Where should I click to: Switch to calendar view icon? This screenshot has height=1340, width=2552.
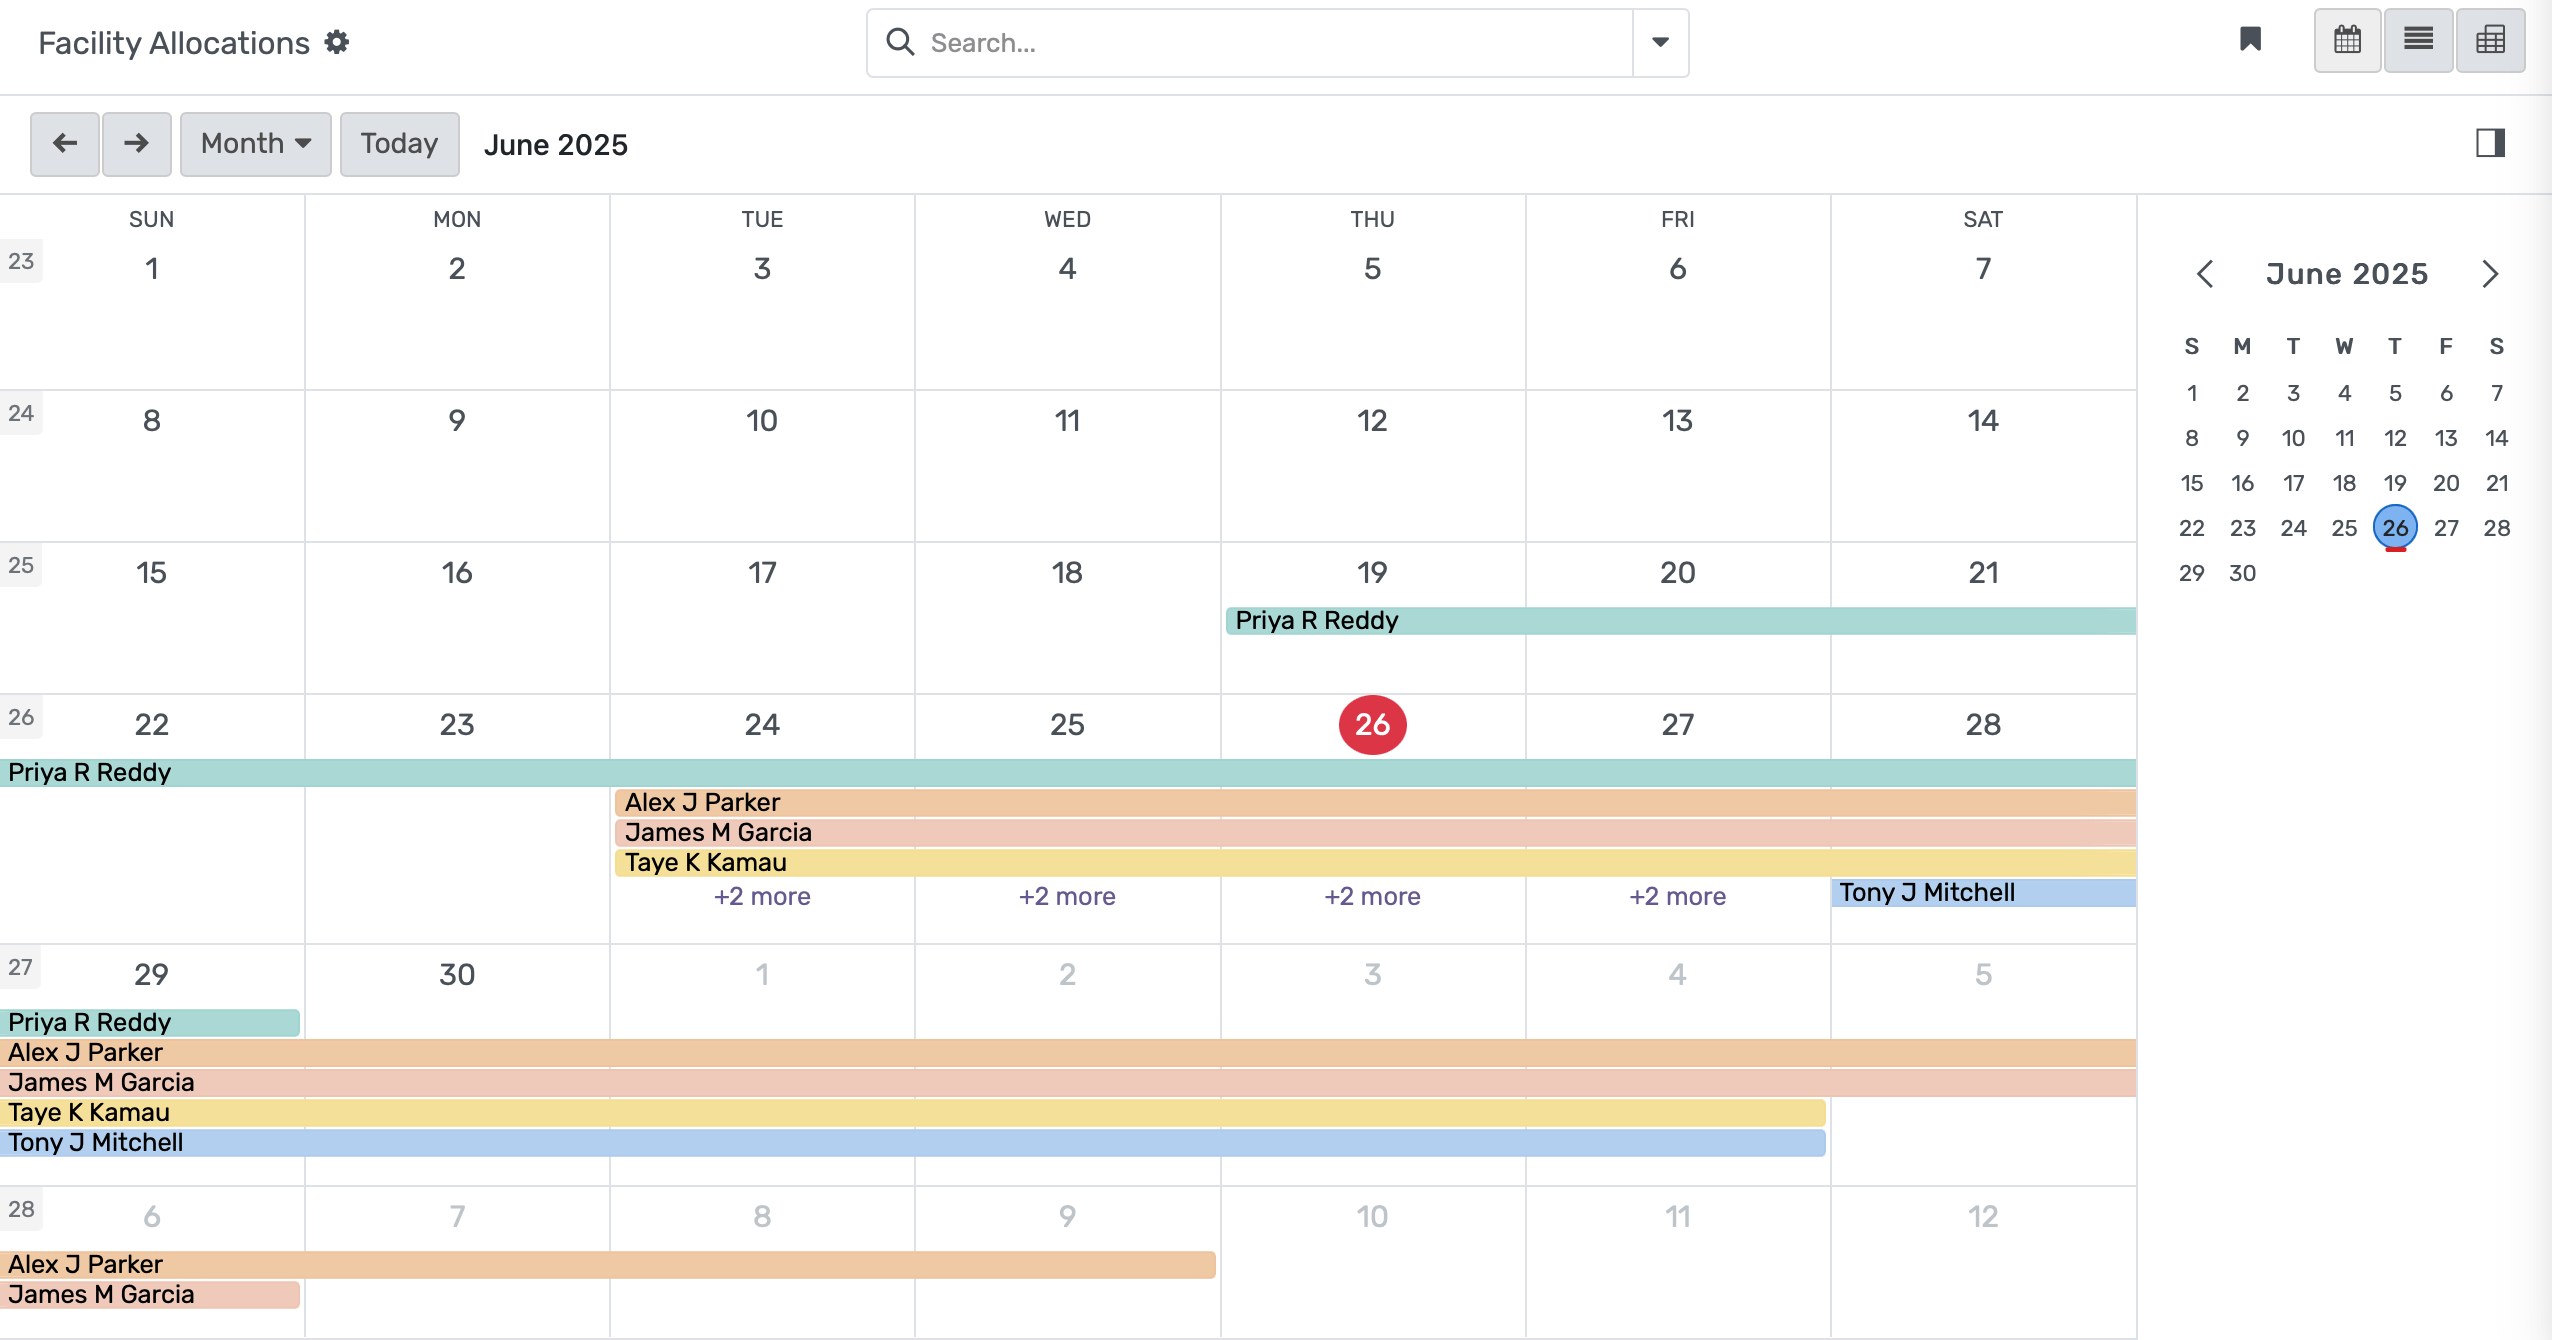tap(2347, 40)
